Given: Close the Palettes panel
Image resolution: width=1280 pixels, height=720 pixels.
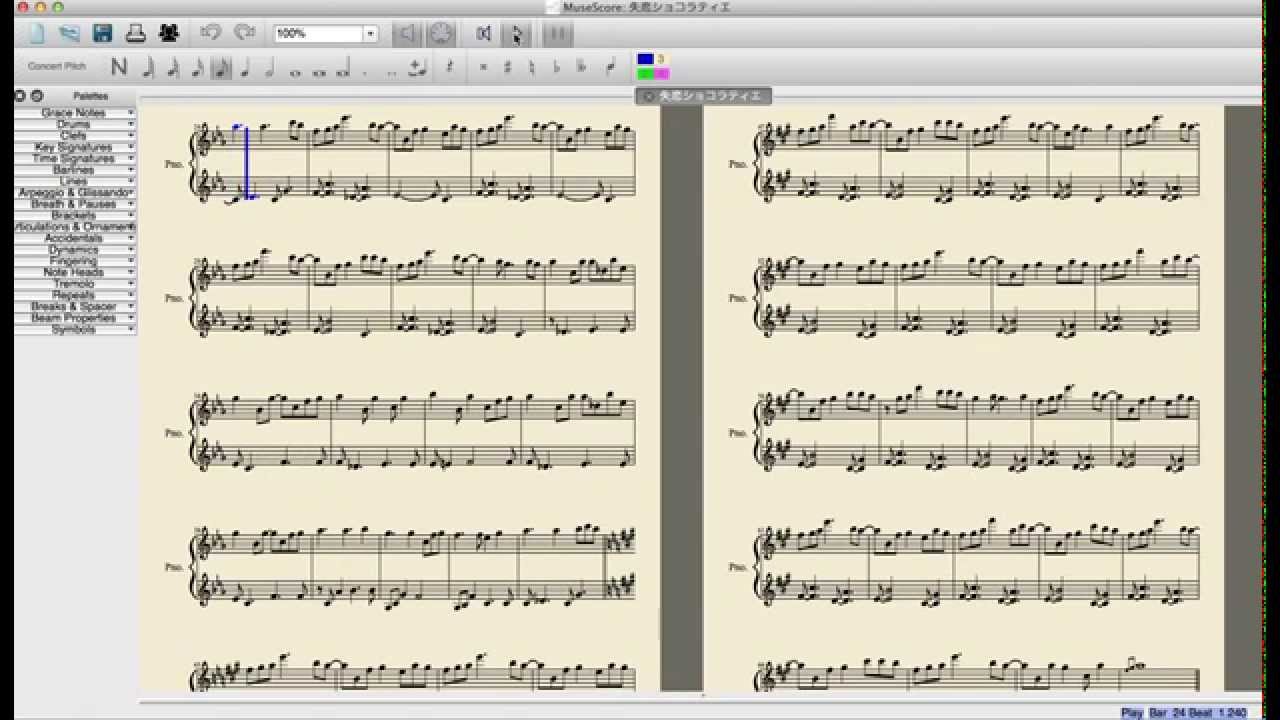Looking at the screenshot, I should pyautogui.click(x=20, y=96).
